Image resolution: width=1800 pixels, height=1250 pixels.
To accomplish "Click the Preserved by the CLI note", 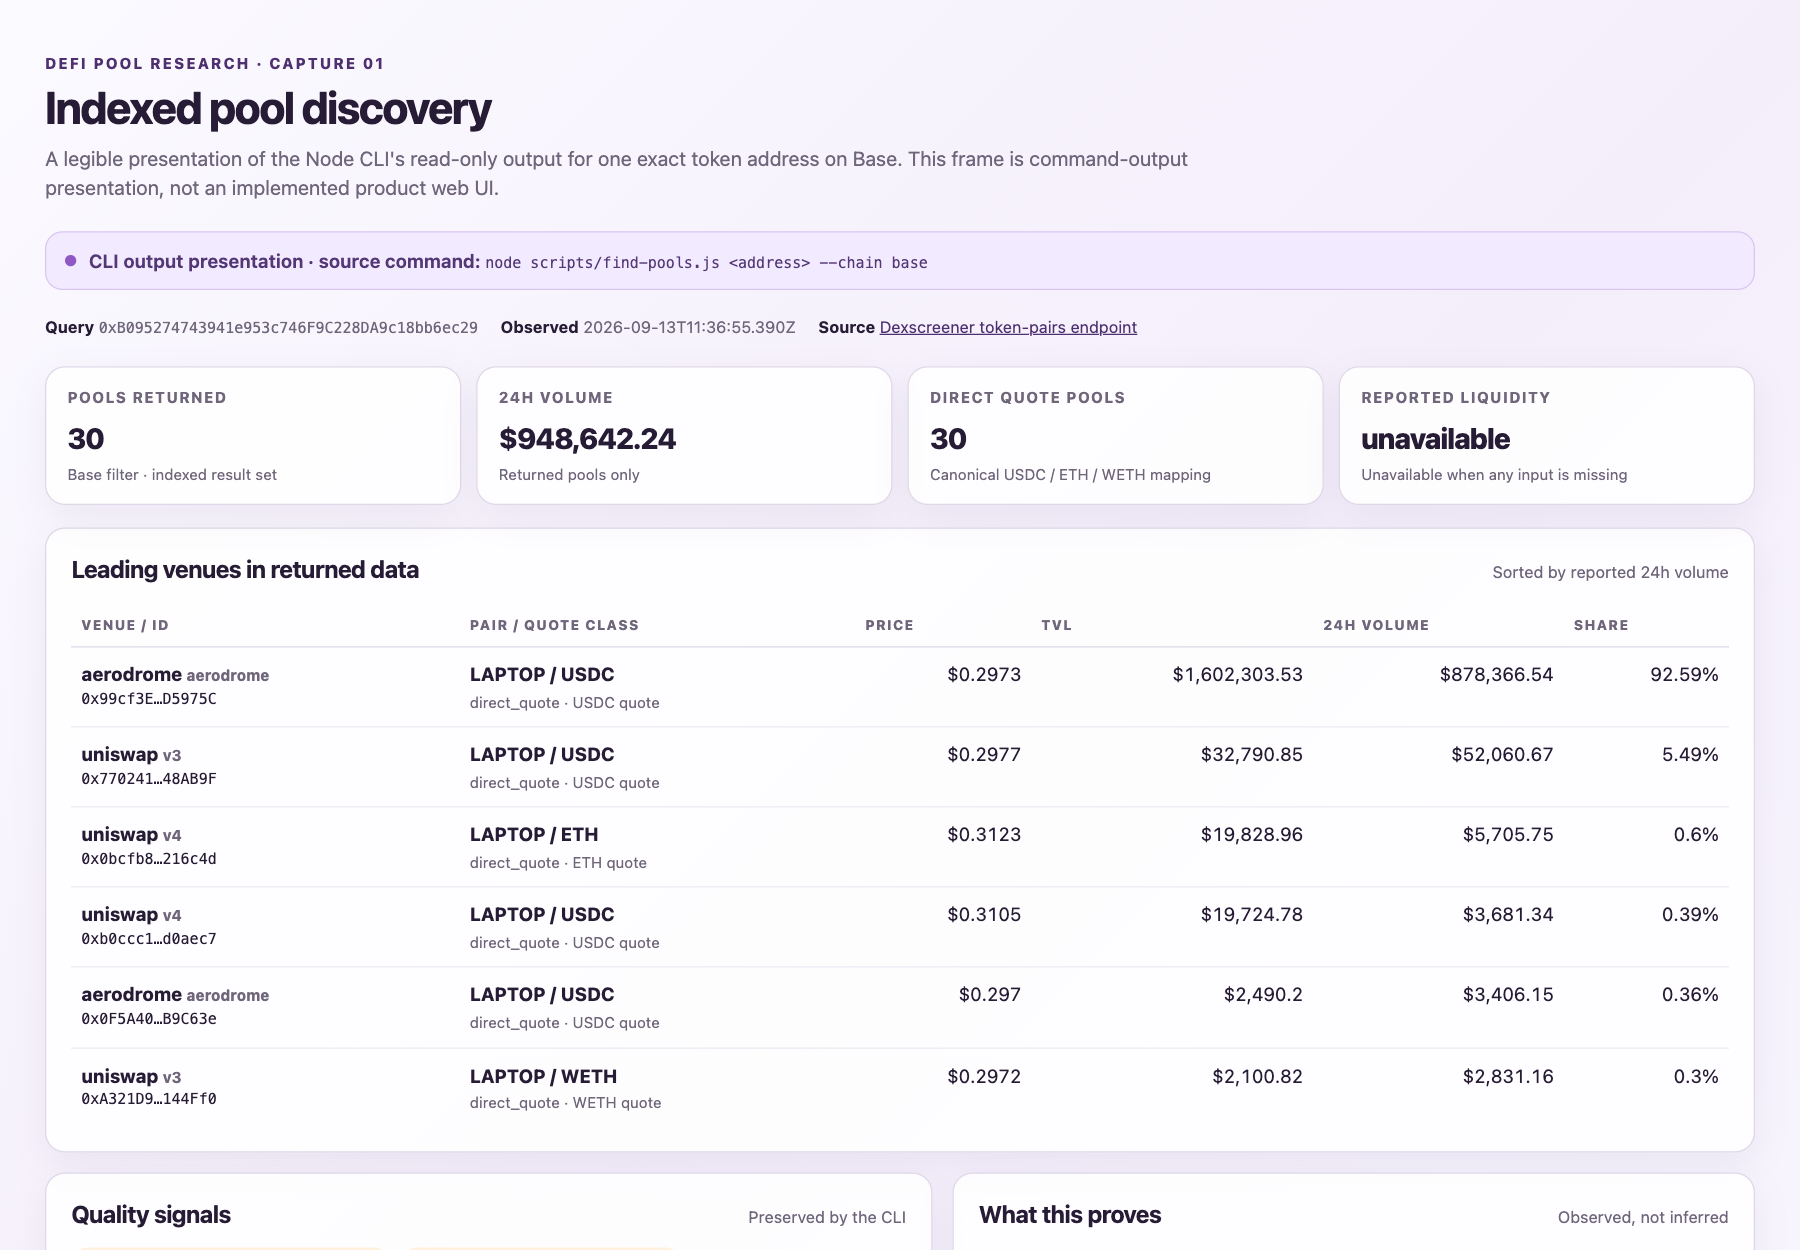I will coord(827,1217).
